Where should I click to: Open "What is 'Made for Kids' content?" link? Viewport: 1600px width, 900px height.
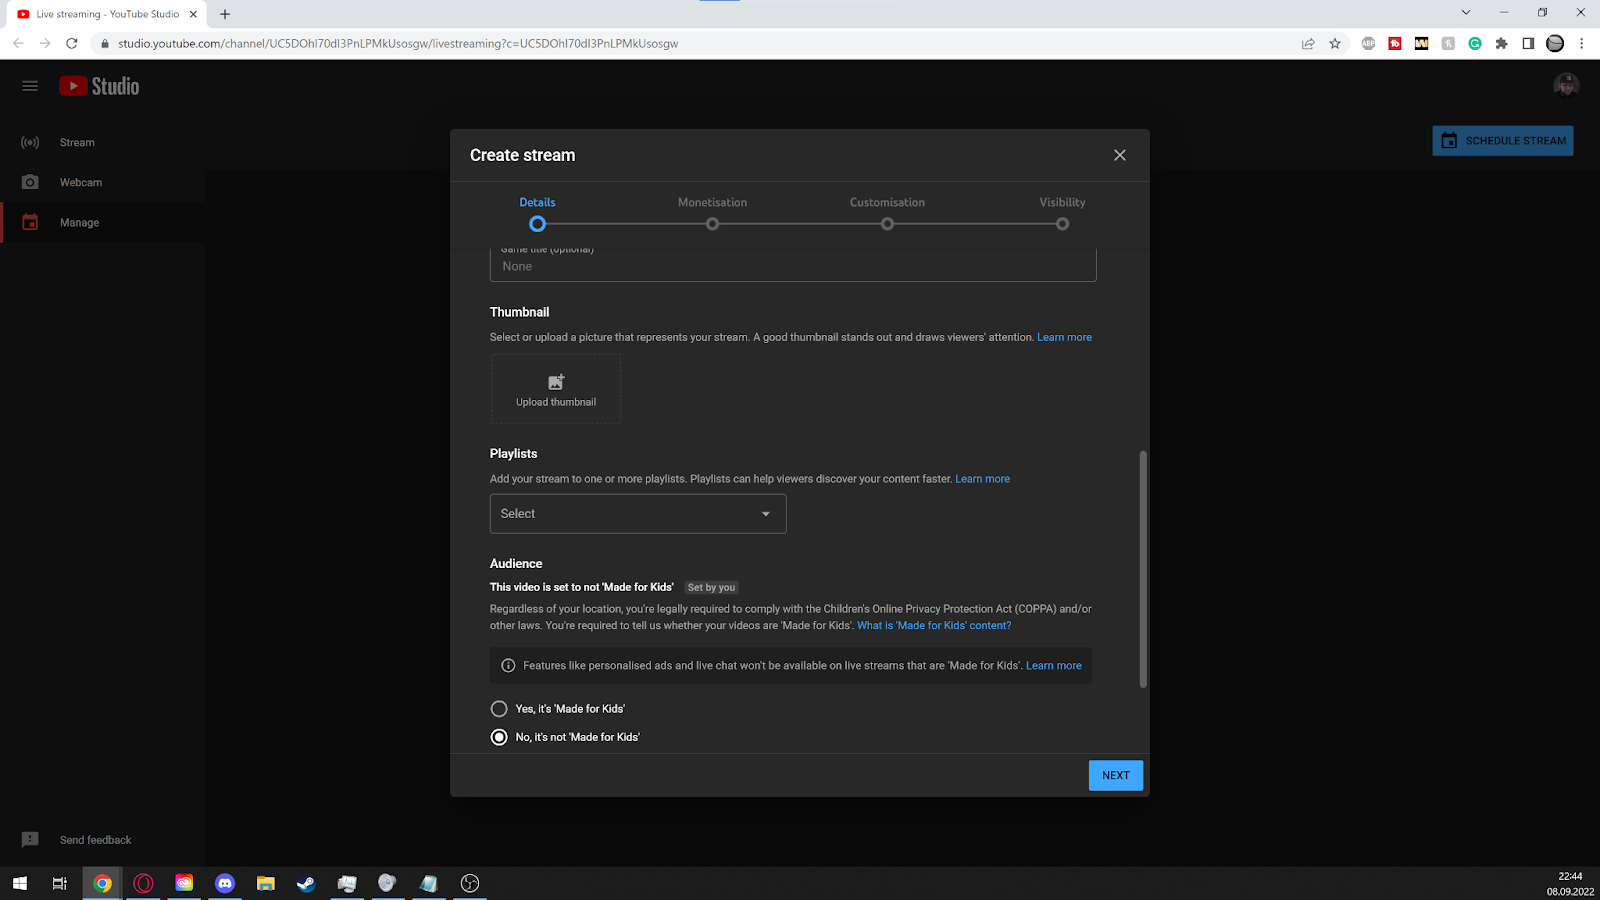tap(934, 626)
